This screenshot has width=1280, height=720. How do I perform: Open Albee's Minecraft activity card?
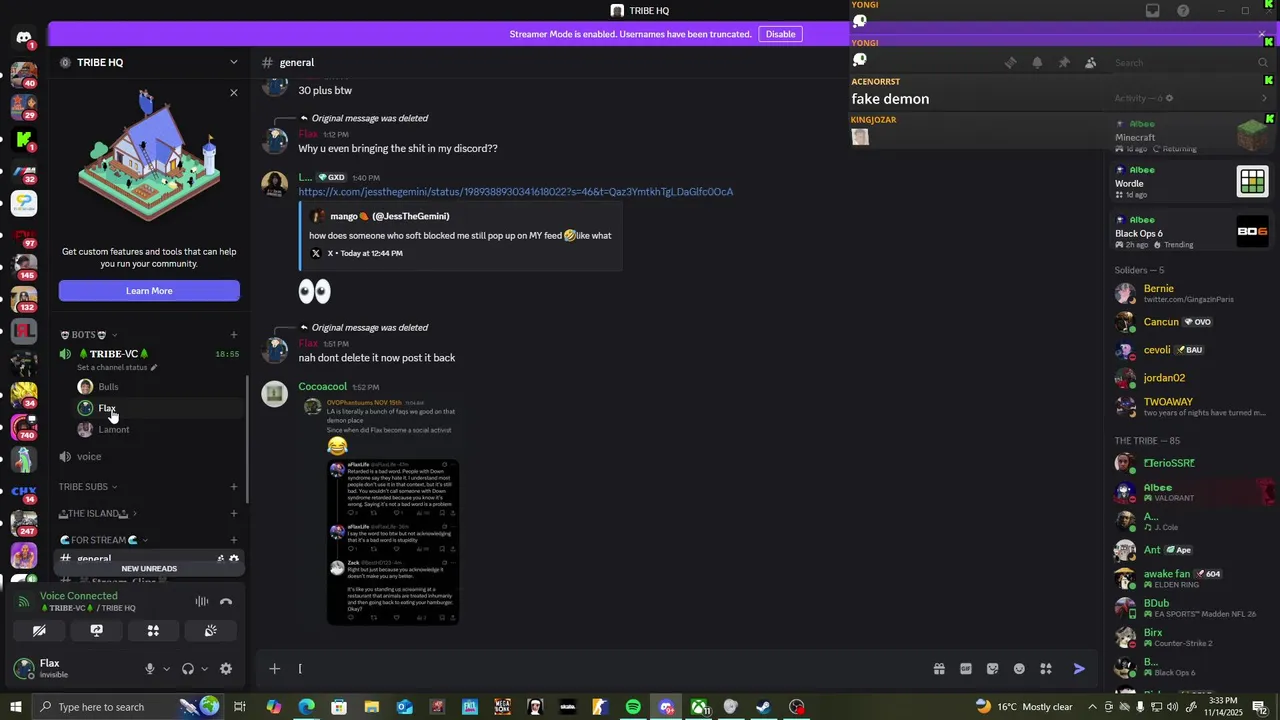coord(1191,135)
